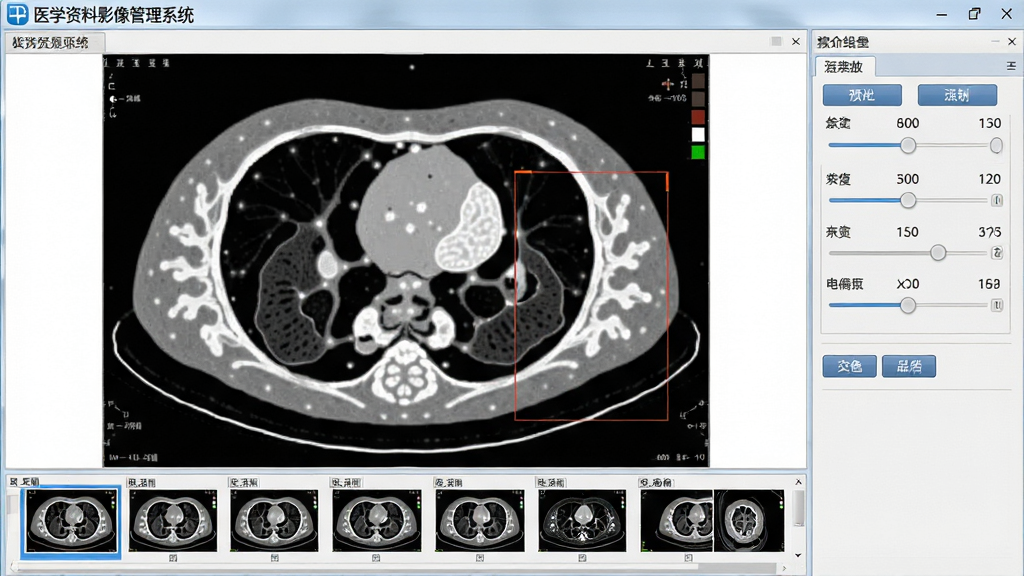Click the left arrow of the horizontal thumbnail scrollbar
Screen dimensions: 1024x576
(14, 568)
